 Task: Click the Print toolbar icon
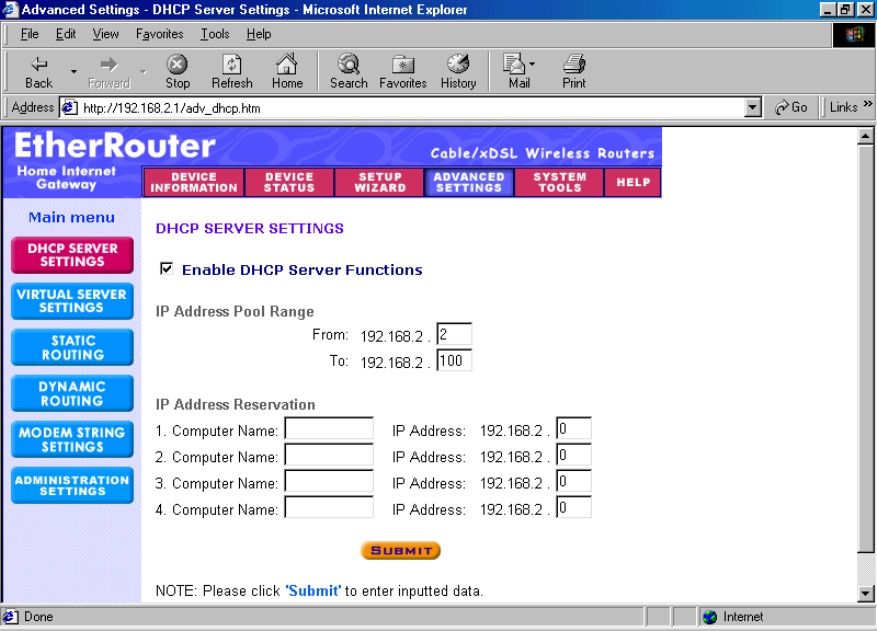coord(574,64)
